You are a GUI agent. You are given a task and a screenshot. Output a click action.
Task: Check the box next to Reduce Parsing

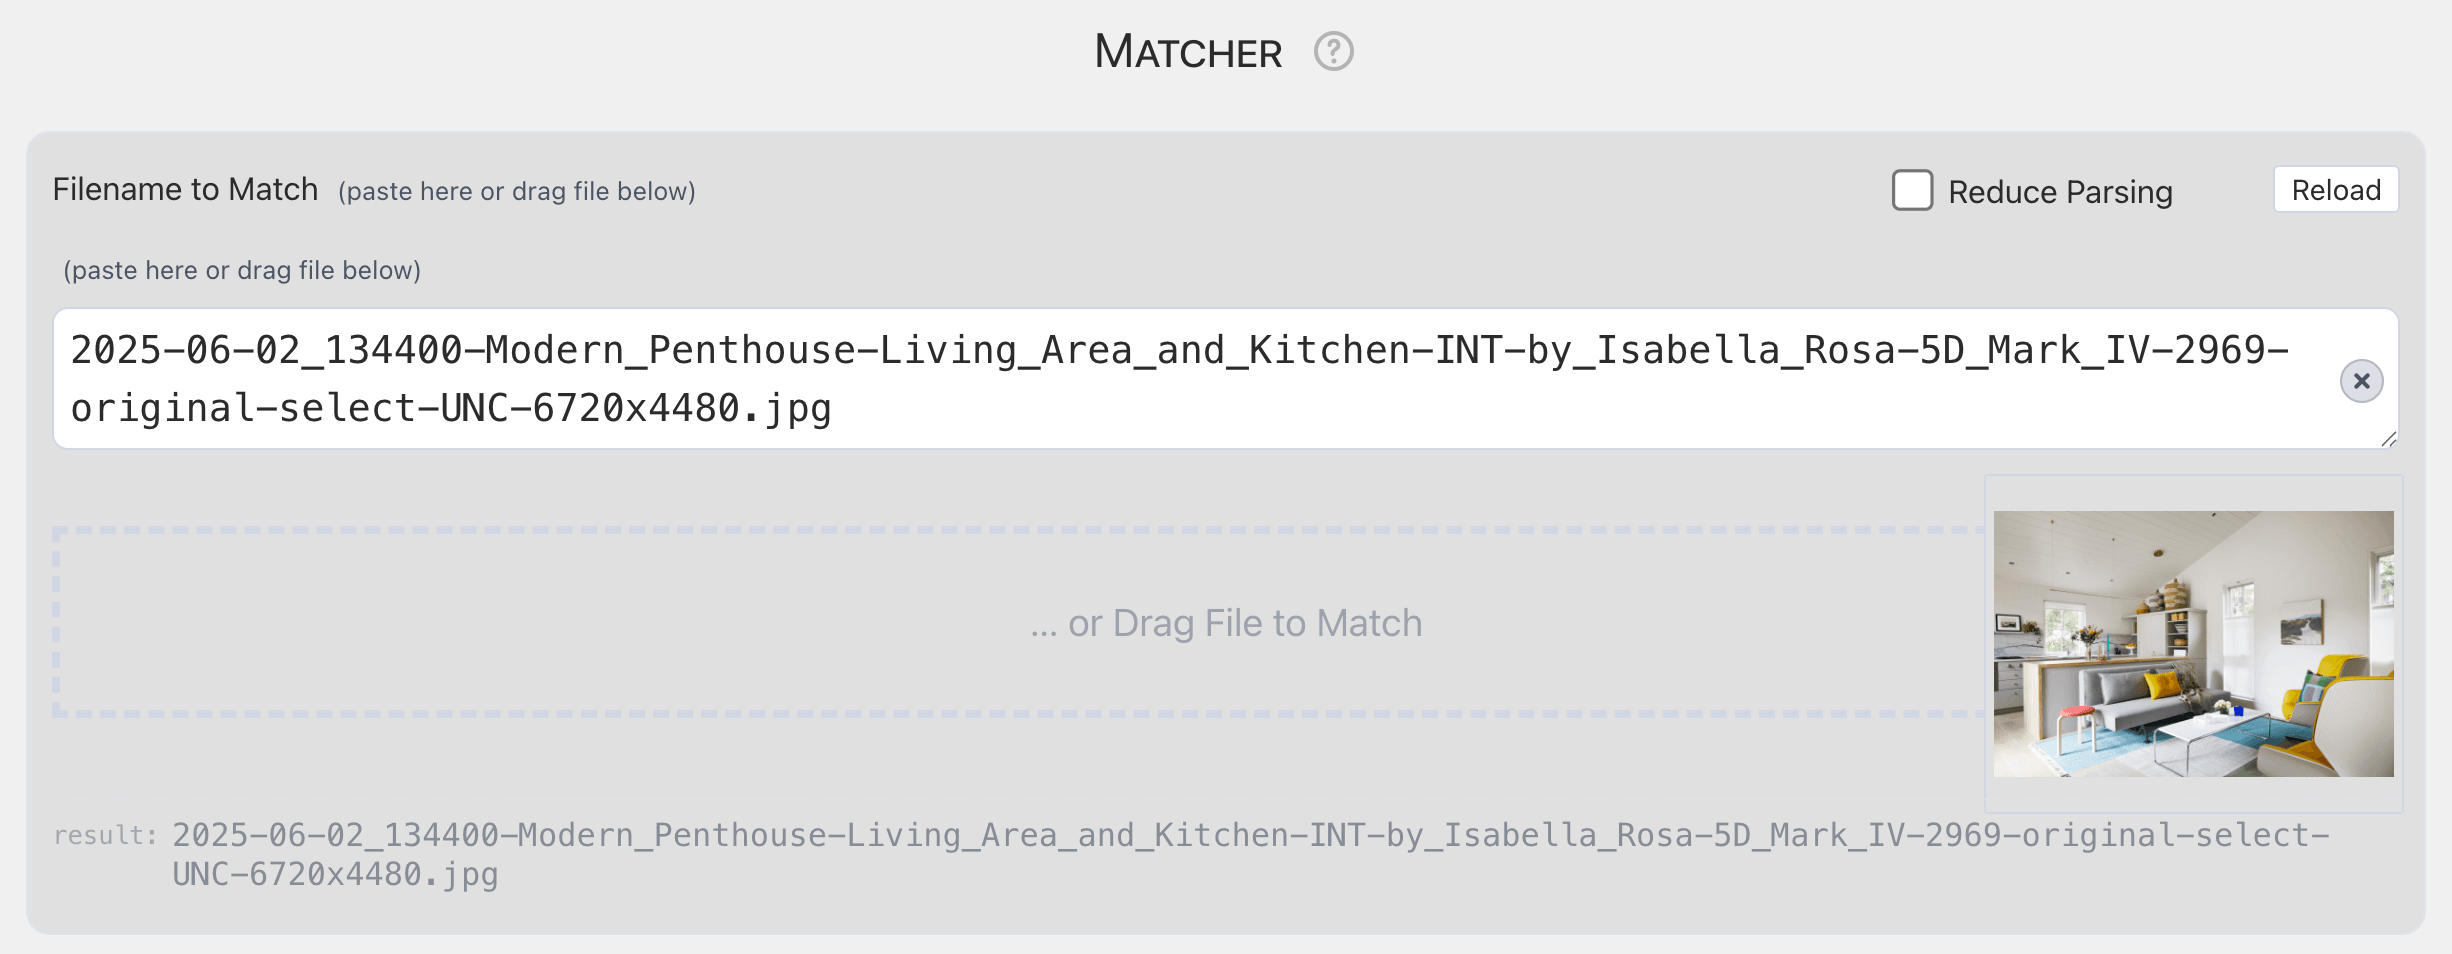click(1913, 191)
